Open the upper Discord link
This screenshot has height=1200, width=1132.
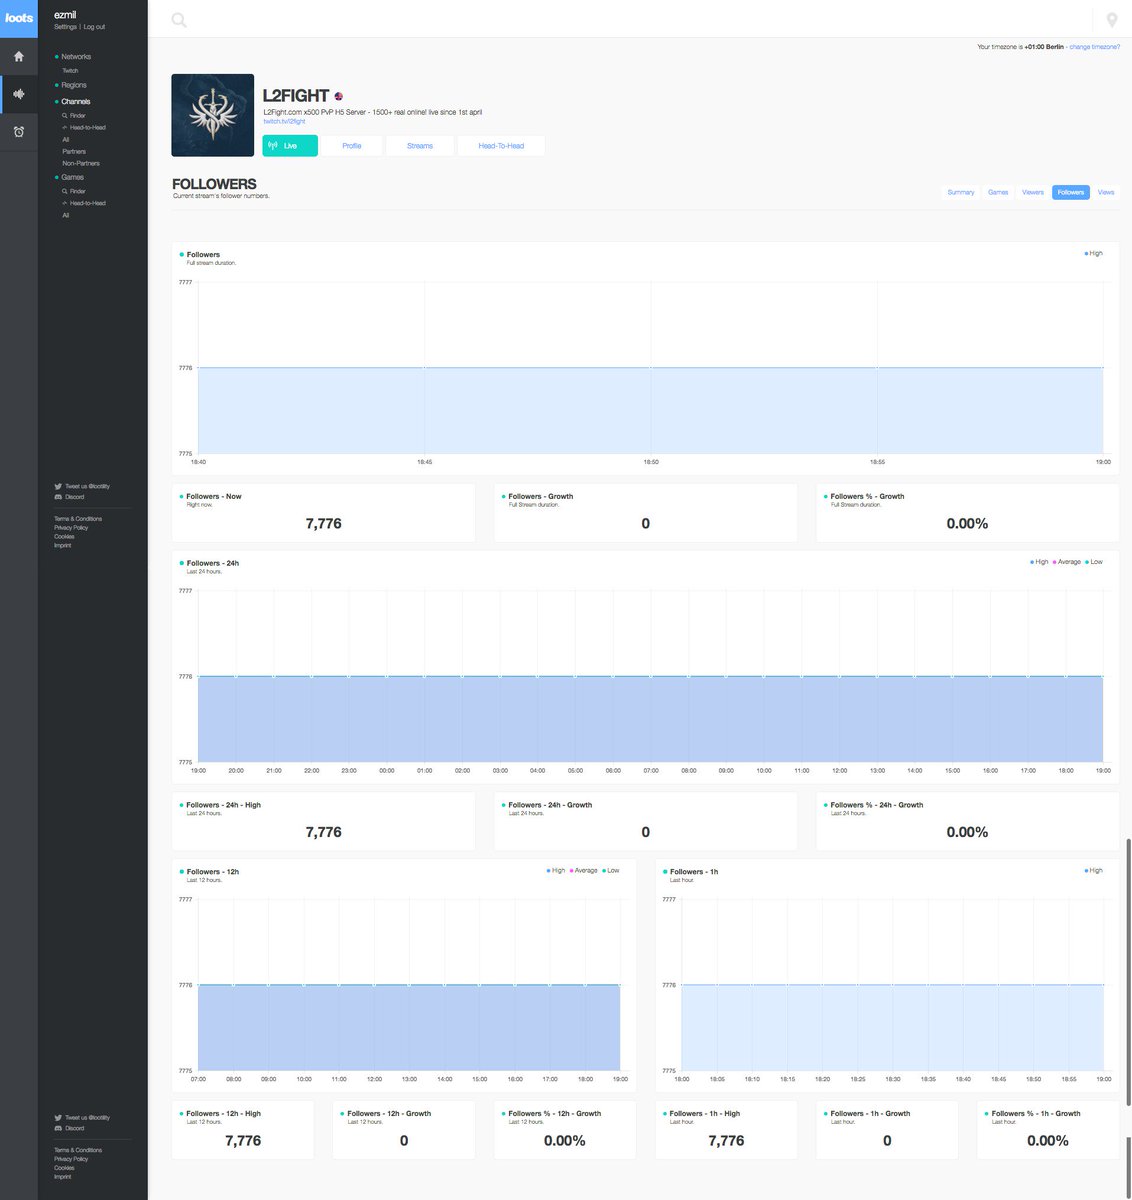tap(69, 497)
